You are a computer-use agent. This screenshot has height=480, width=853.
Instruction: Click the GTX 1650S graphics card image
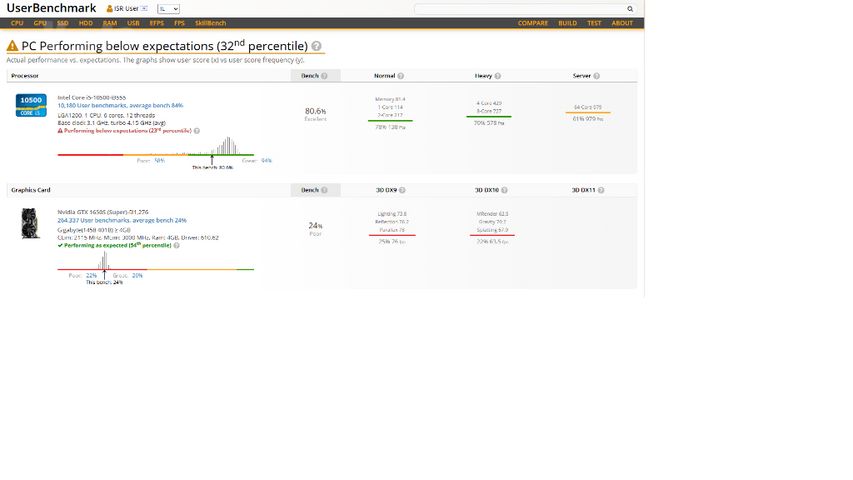click(30, 223)
